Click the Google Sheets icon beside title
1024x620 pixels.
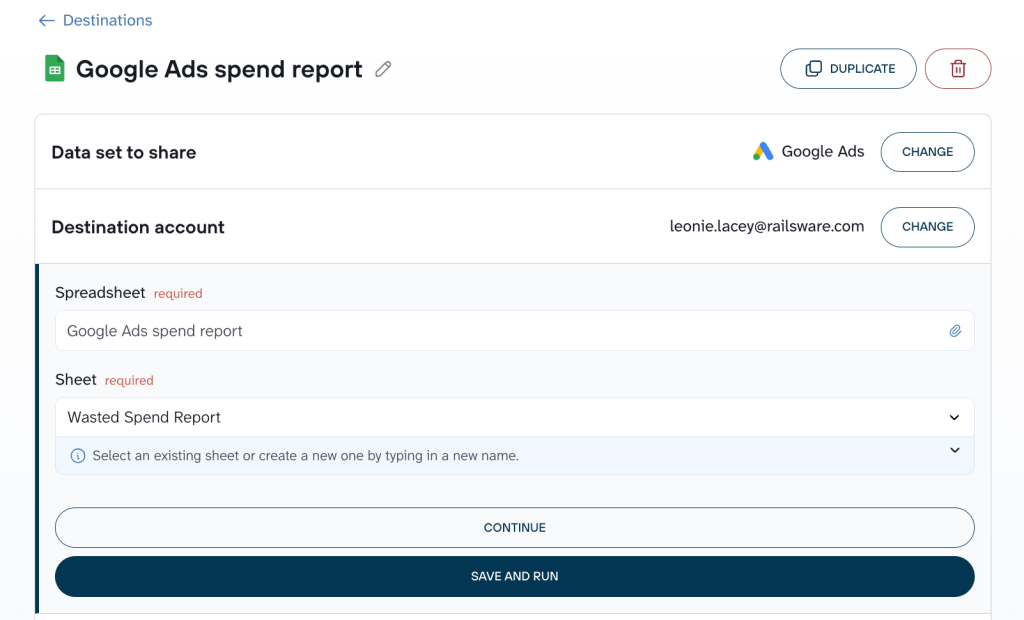point(55,69)
